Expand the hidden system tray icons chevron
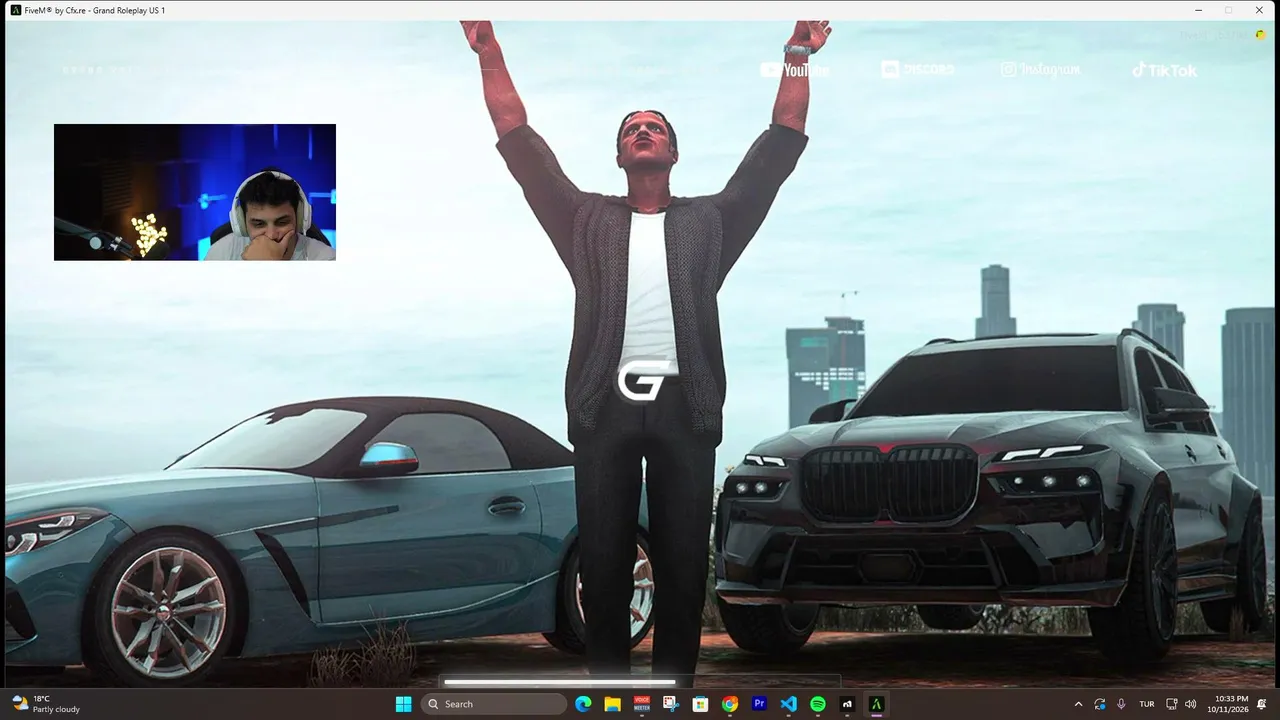This screenshot has width=1280, height=720. tap(1078, 704)
